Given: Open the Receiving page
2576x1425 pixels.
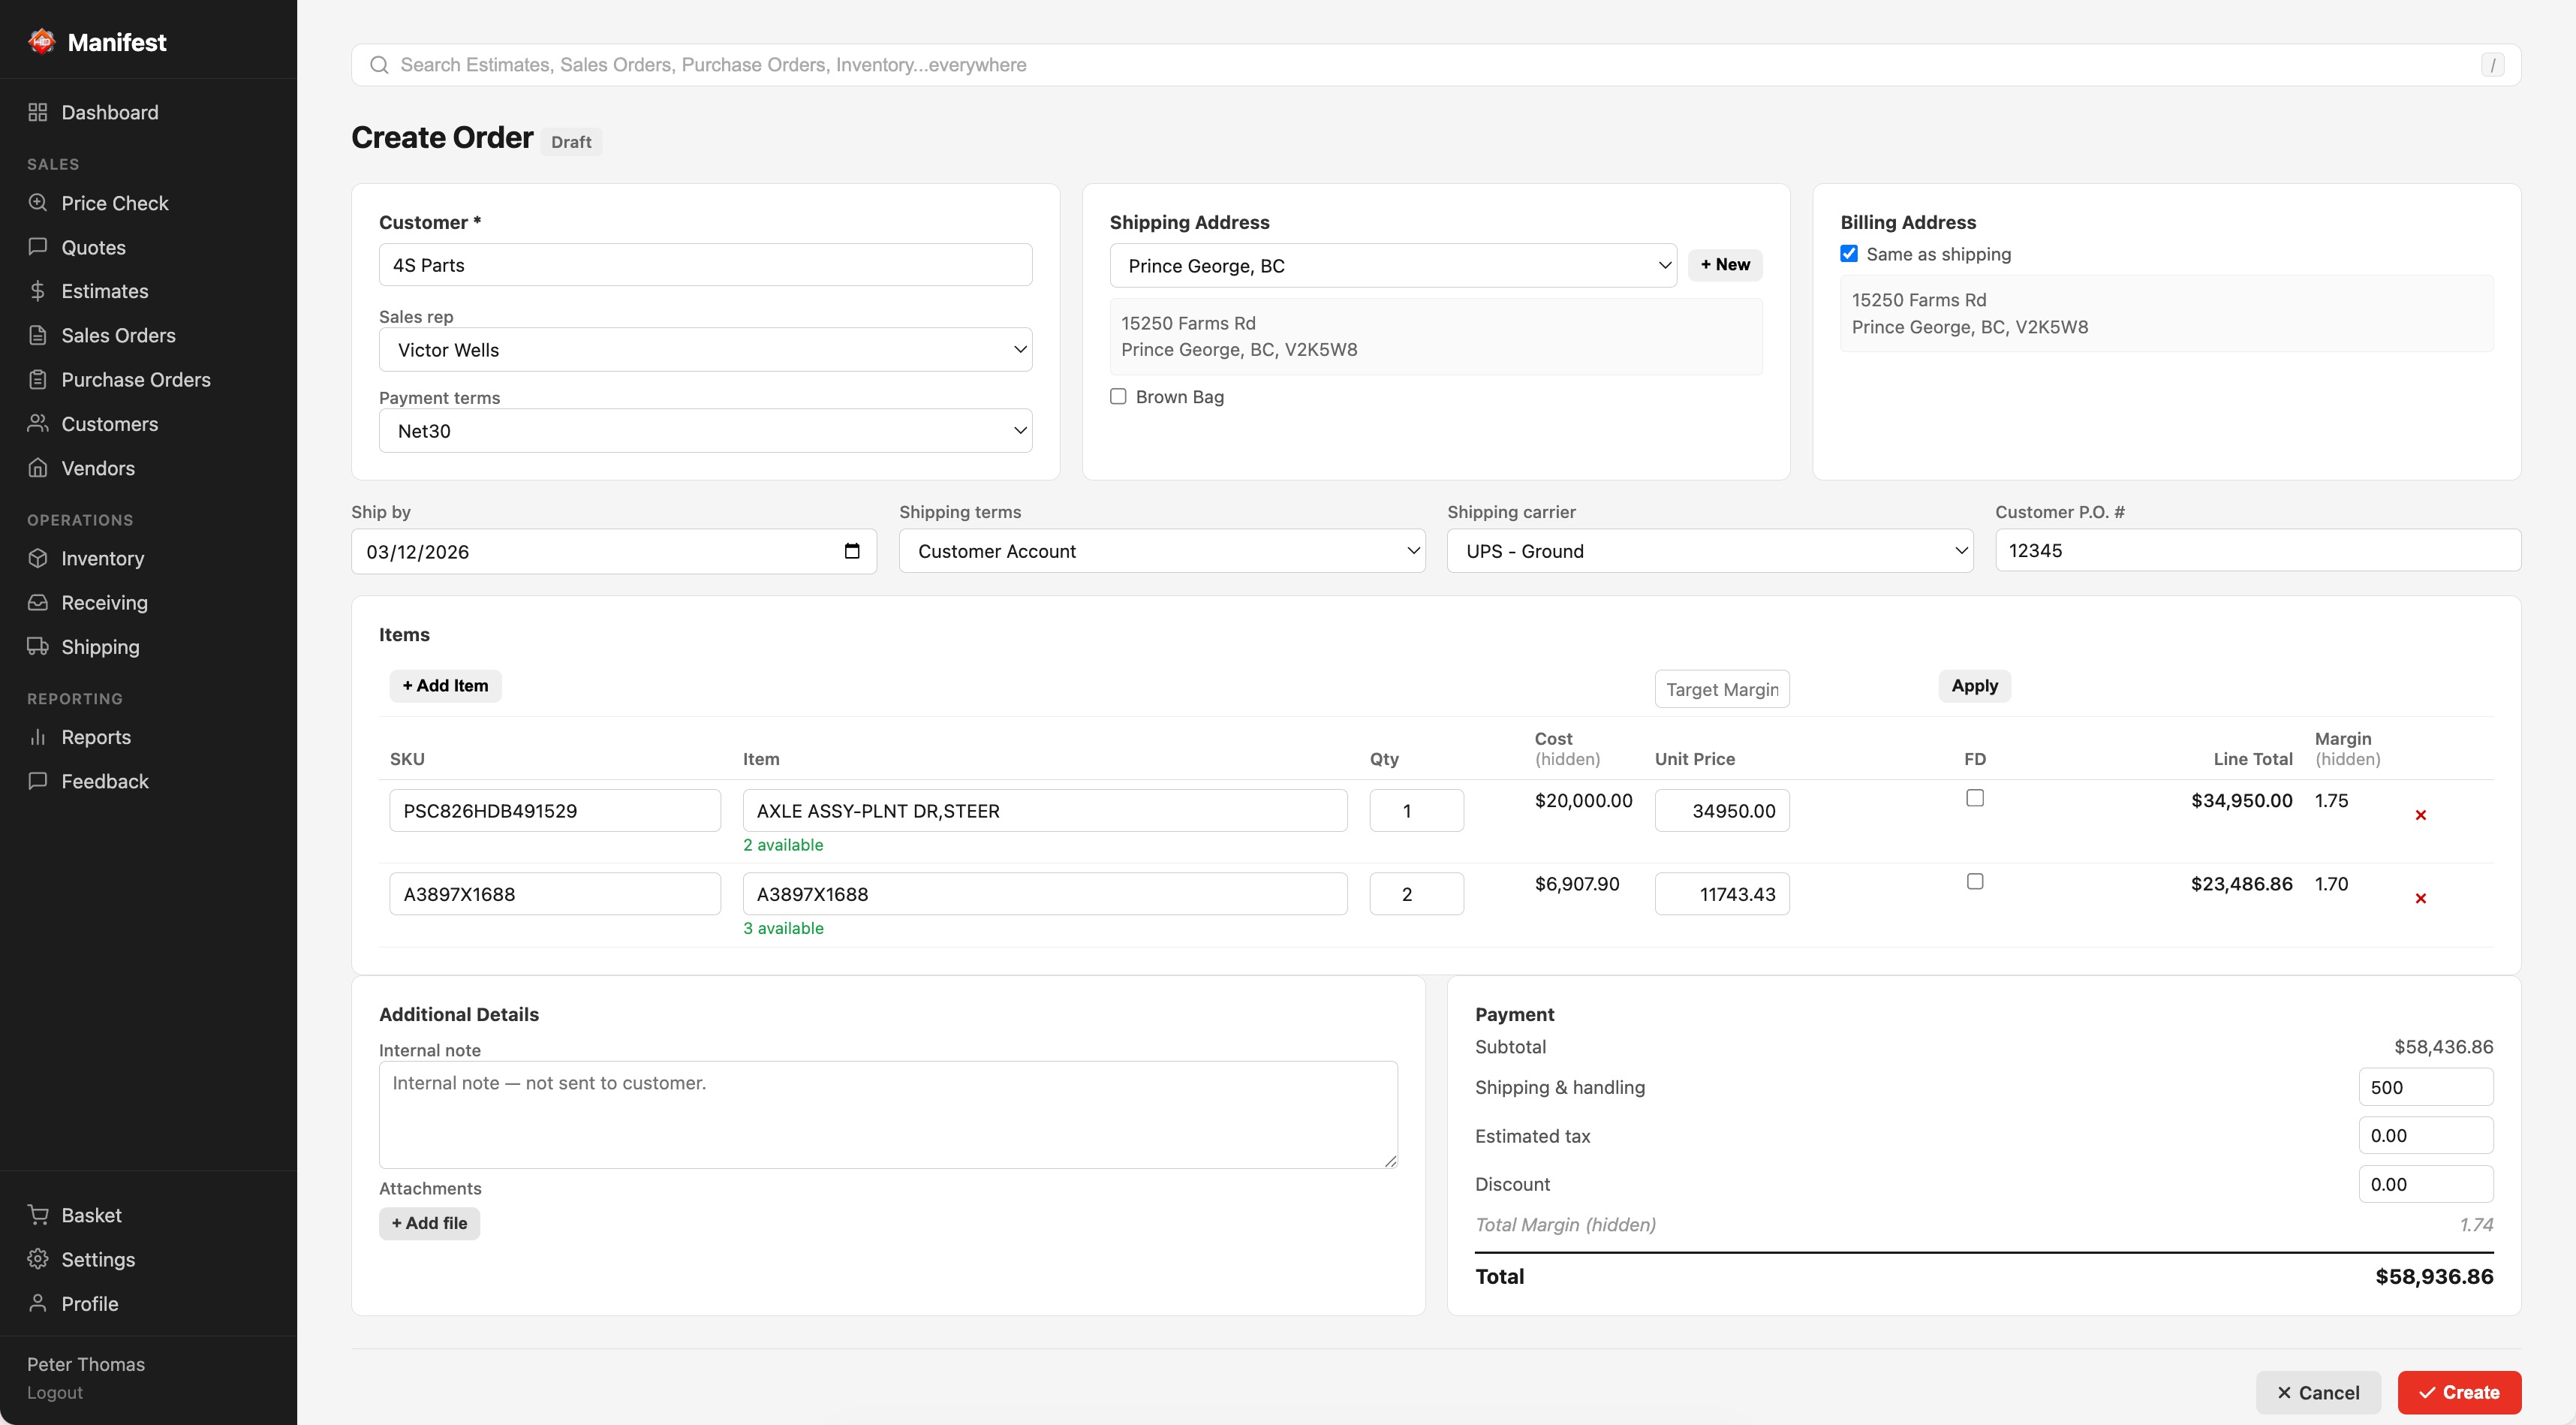Looking at the screenshot, I should [x=104, y=602].
